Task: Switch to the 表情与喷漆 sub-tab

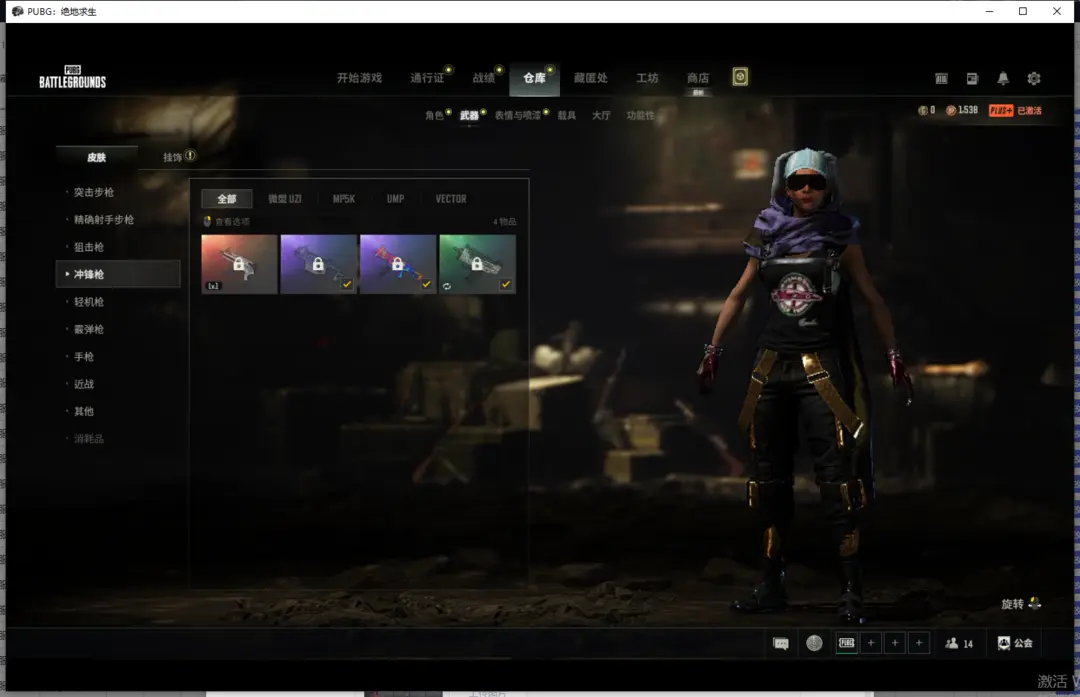Action: (518, 115)
